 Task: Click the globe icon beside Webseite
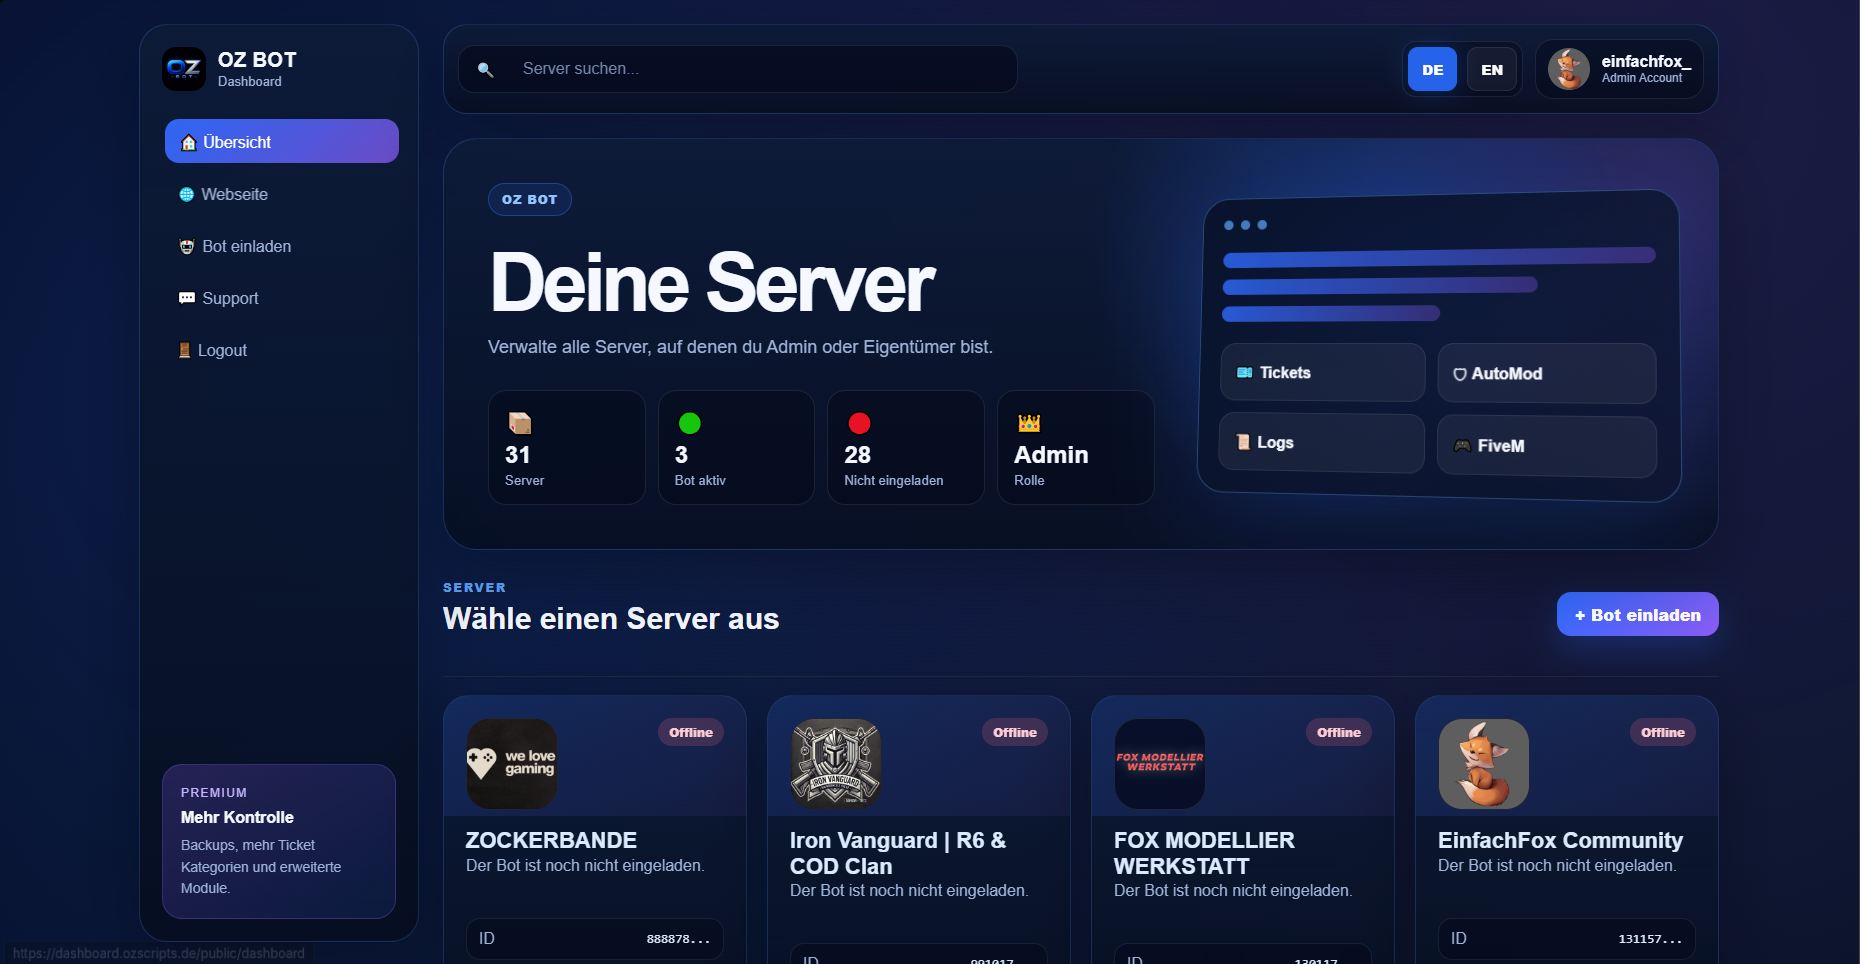coord(187,194)
